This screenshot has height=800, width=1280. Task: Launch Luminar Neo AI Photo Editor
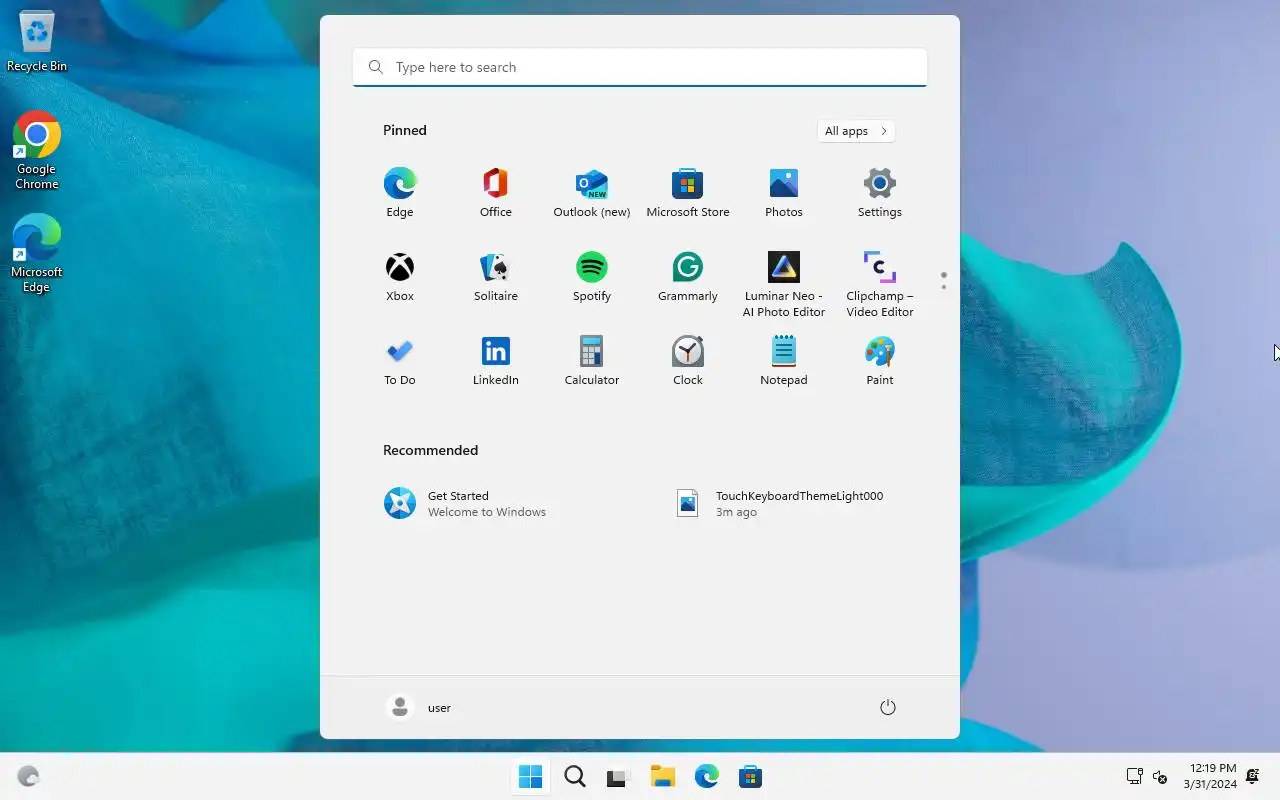click(784, 284)
